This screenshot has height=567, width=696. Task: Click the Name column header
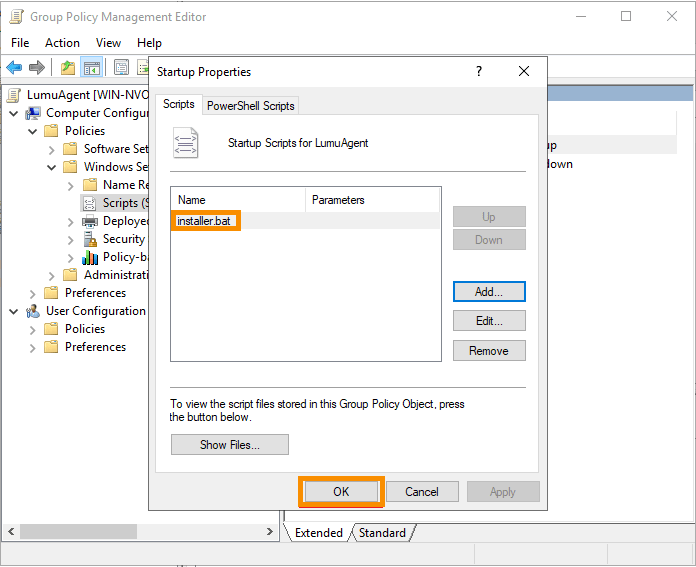click(238, 200)
